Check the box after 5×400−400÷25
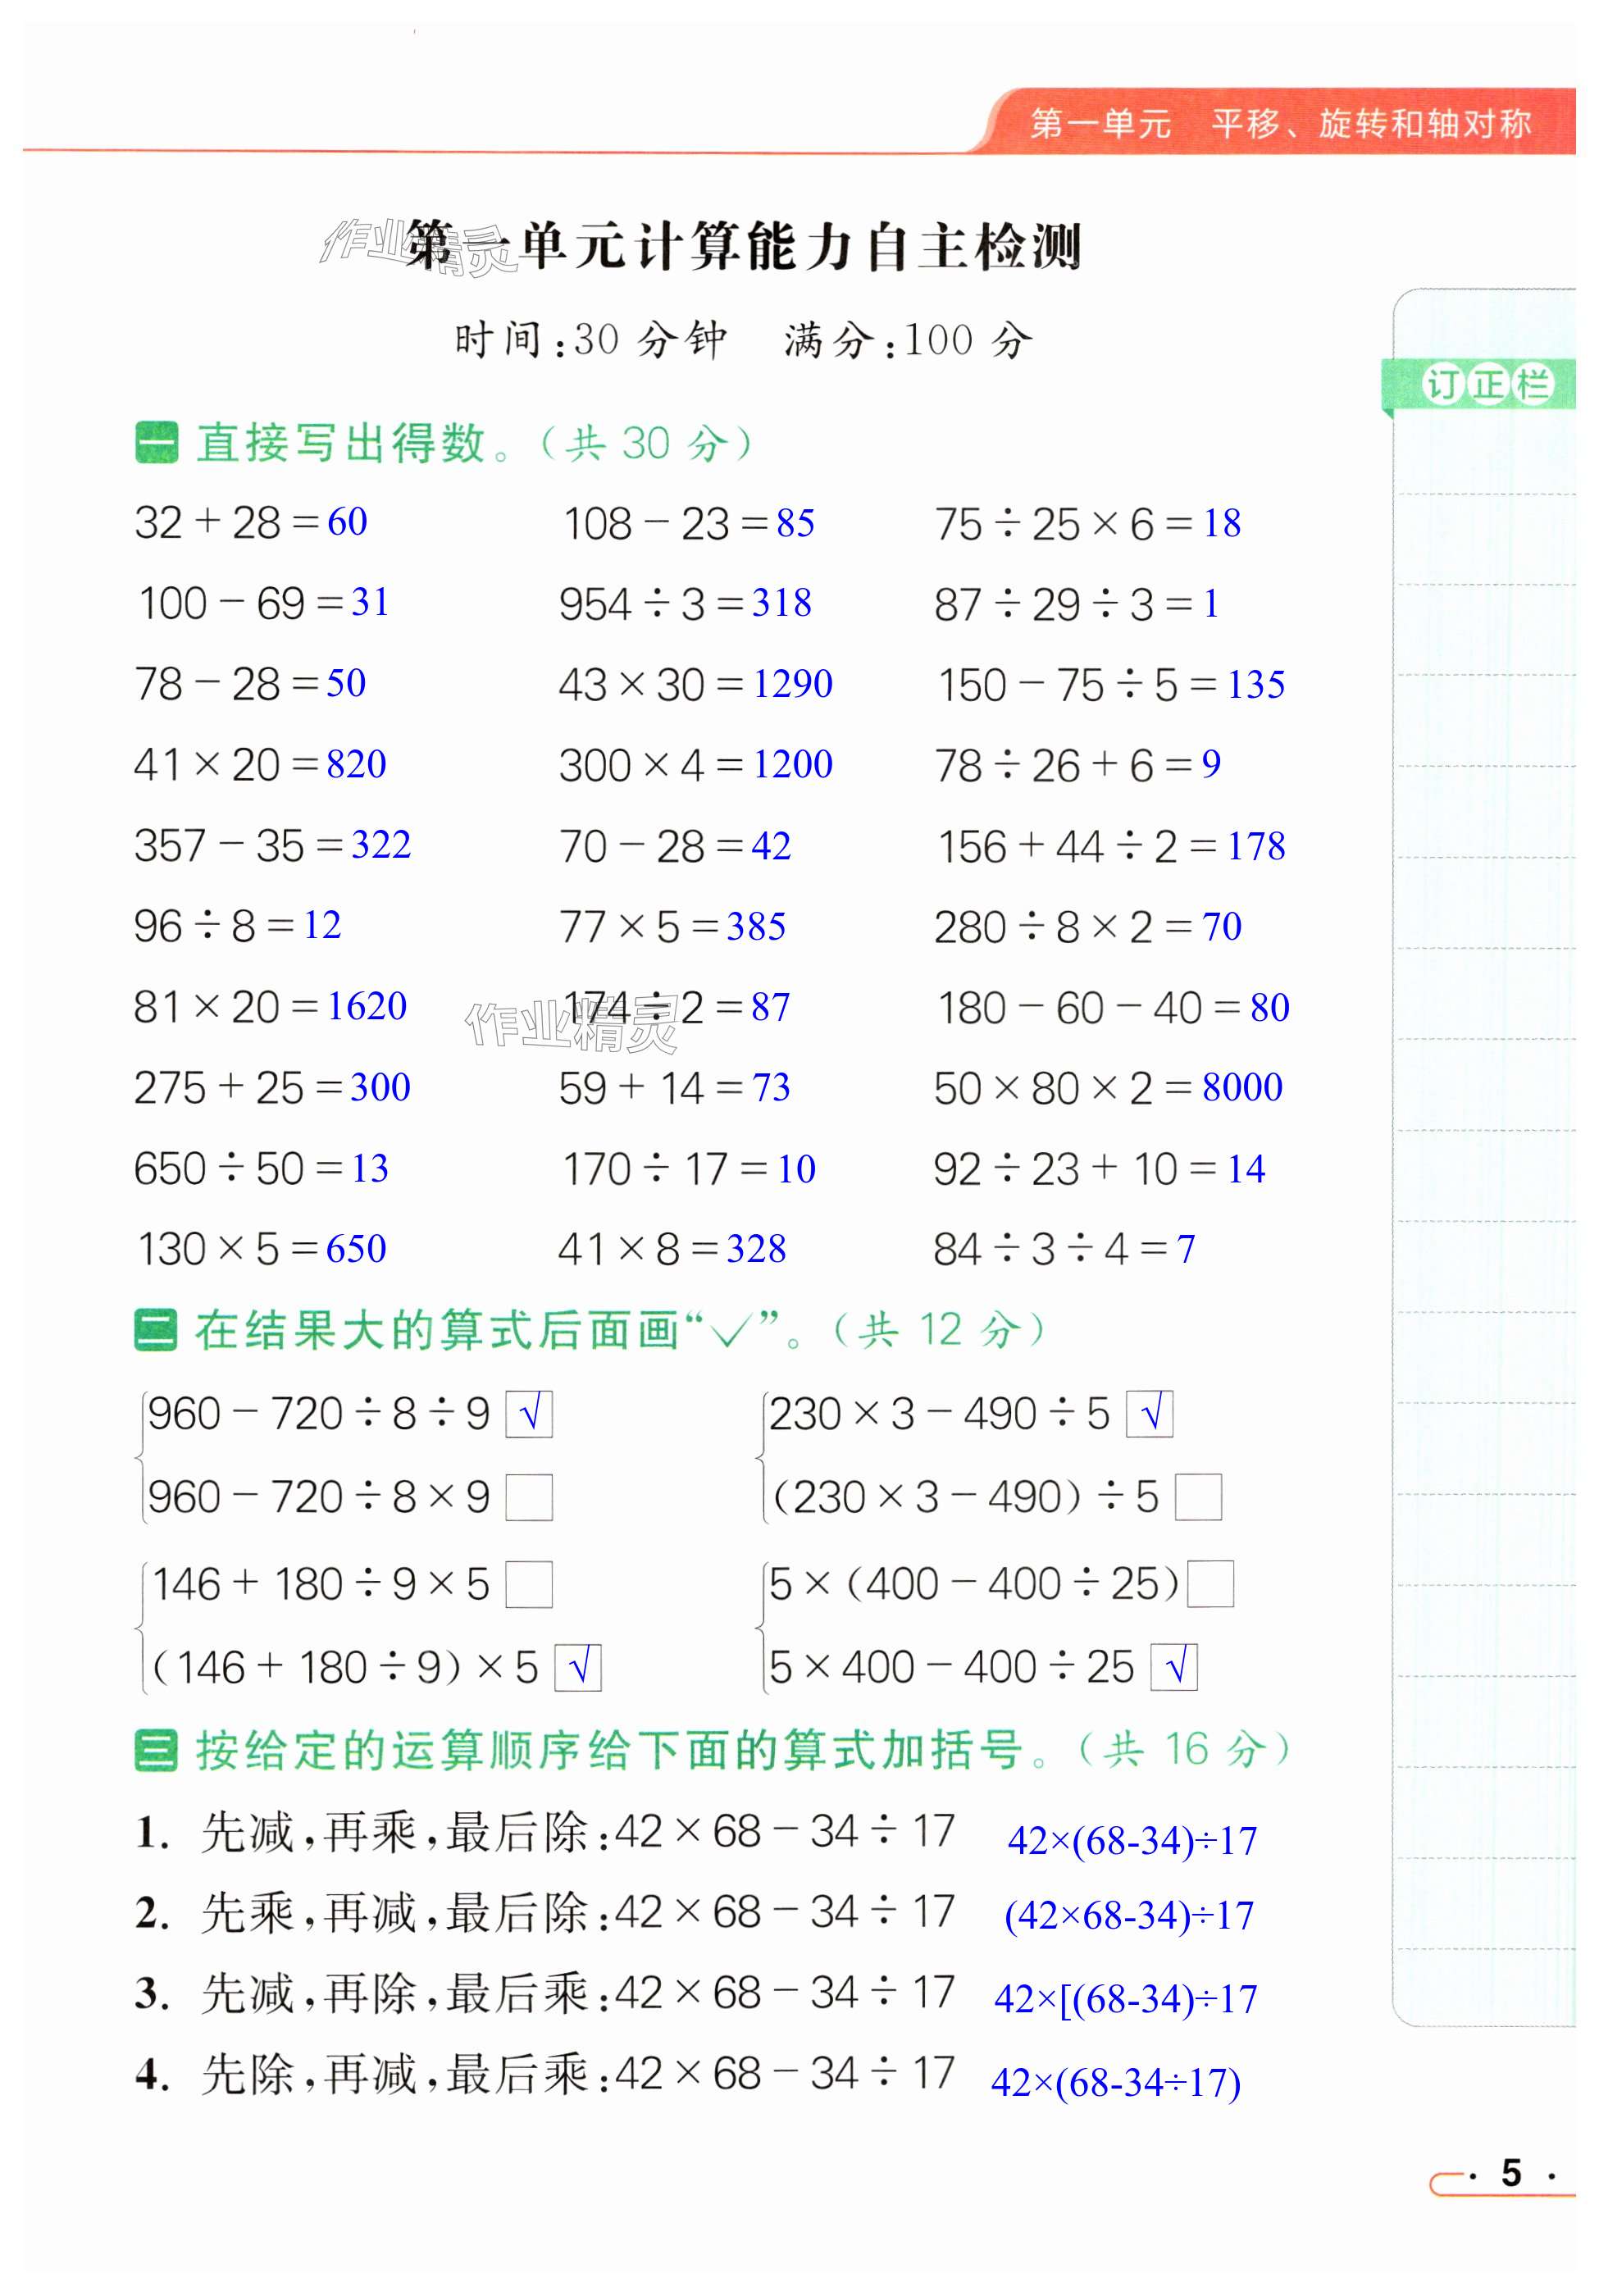 point(1173,1667)
